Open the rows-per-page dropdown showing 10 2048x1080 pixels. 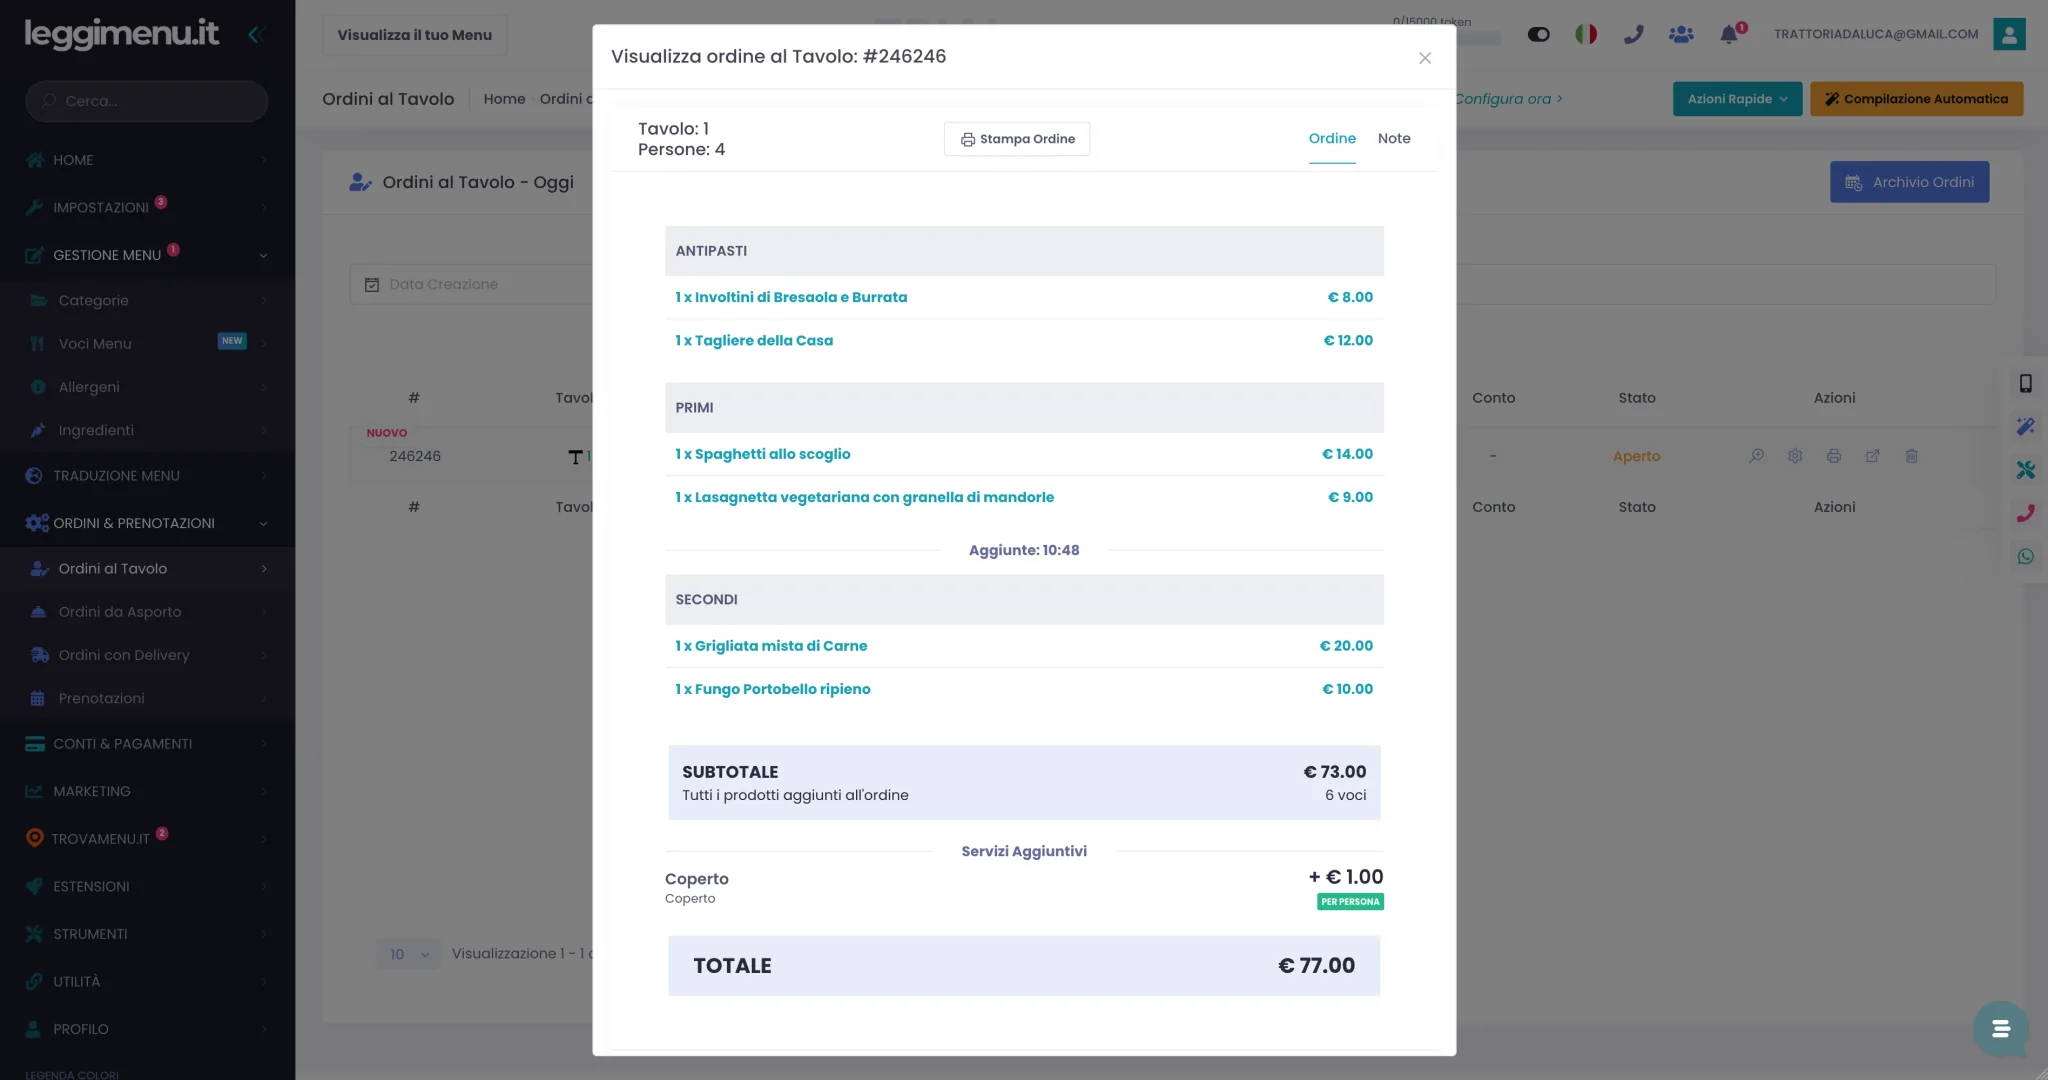[x=409, y=954]
